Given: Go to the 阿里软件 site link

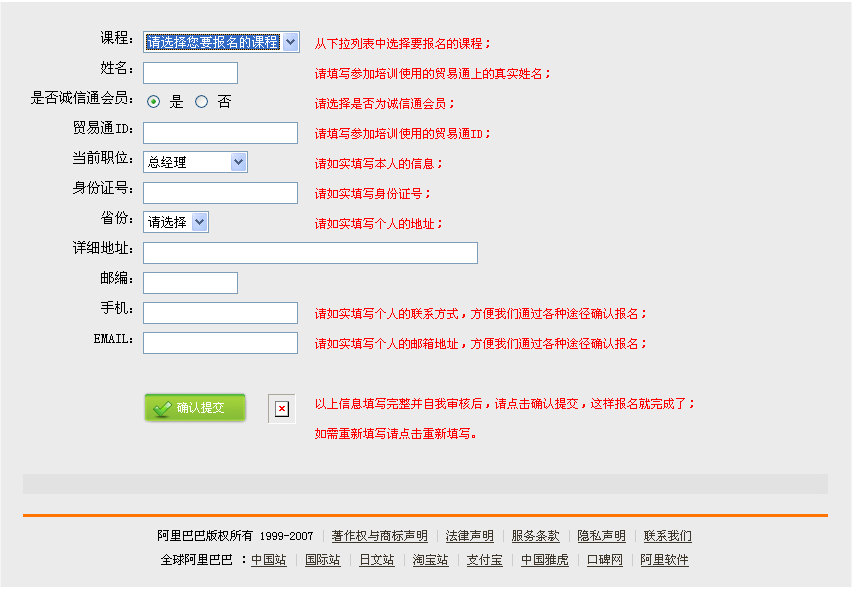Looking at the screenshot, I should pyautogui.click(x=664, y=560).
